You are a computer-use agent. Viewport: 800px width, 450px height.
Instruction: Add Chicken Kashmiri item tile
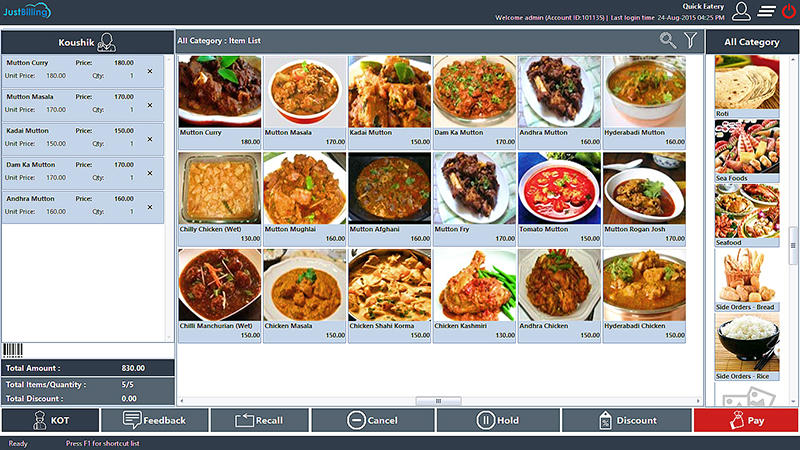coord(474,295)
